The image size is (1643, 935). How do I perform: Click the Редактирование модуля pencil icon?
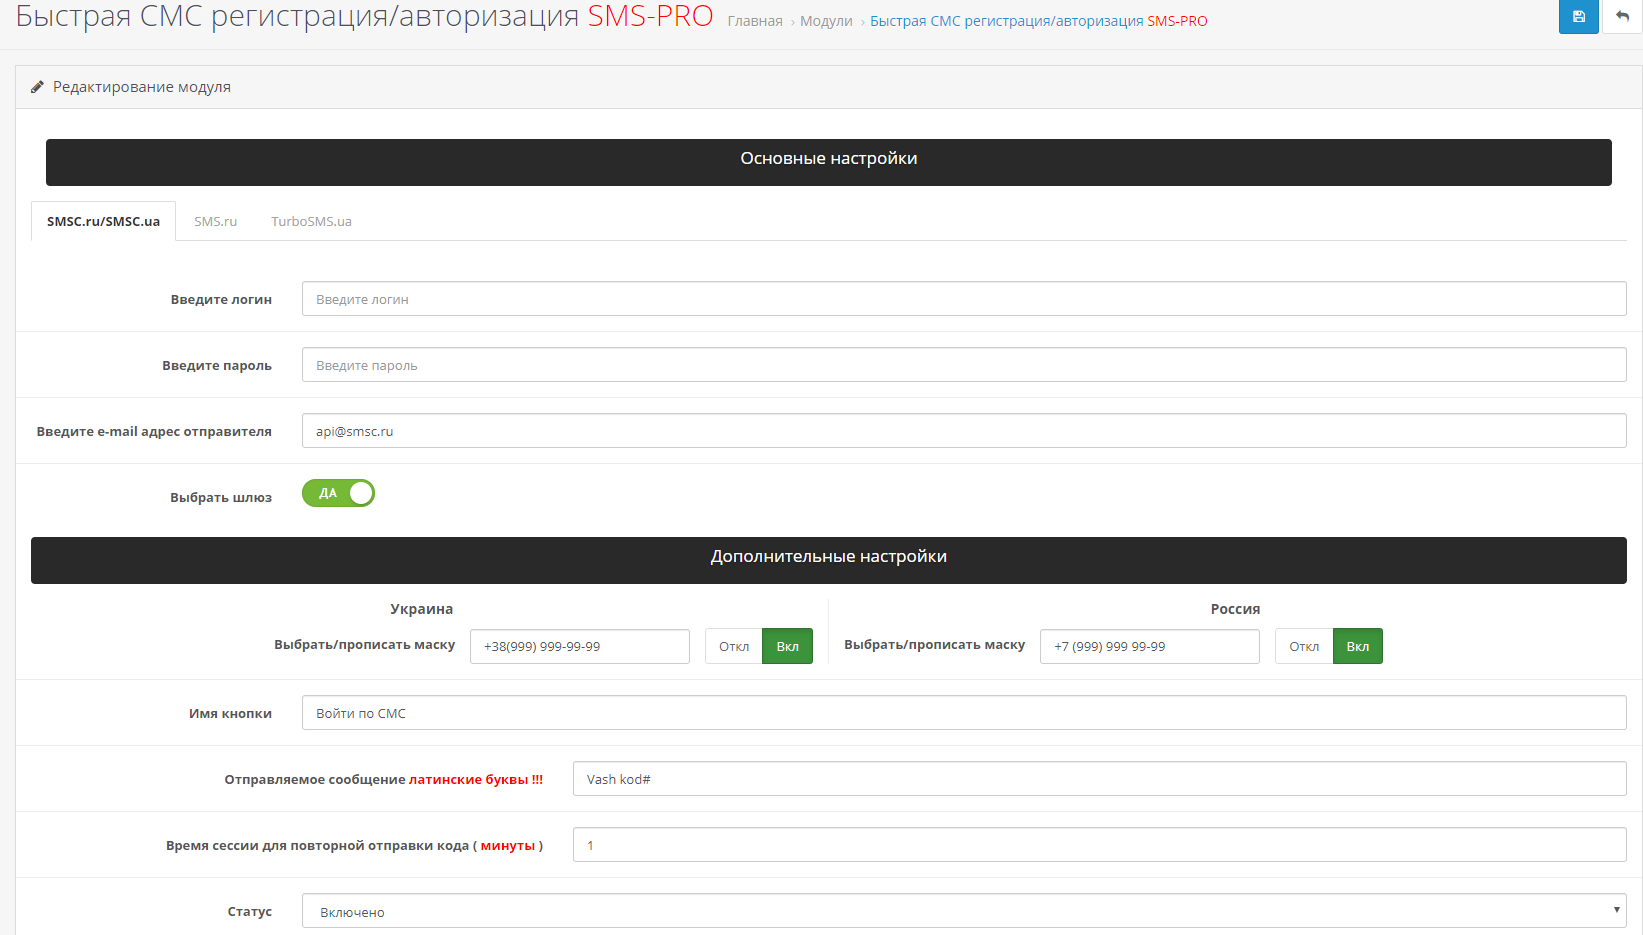37,87
